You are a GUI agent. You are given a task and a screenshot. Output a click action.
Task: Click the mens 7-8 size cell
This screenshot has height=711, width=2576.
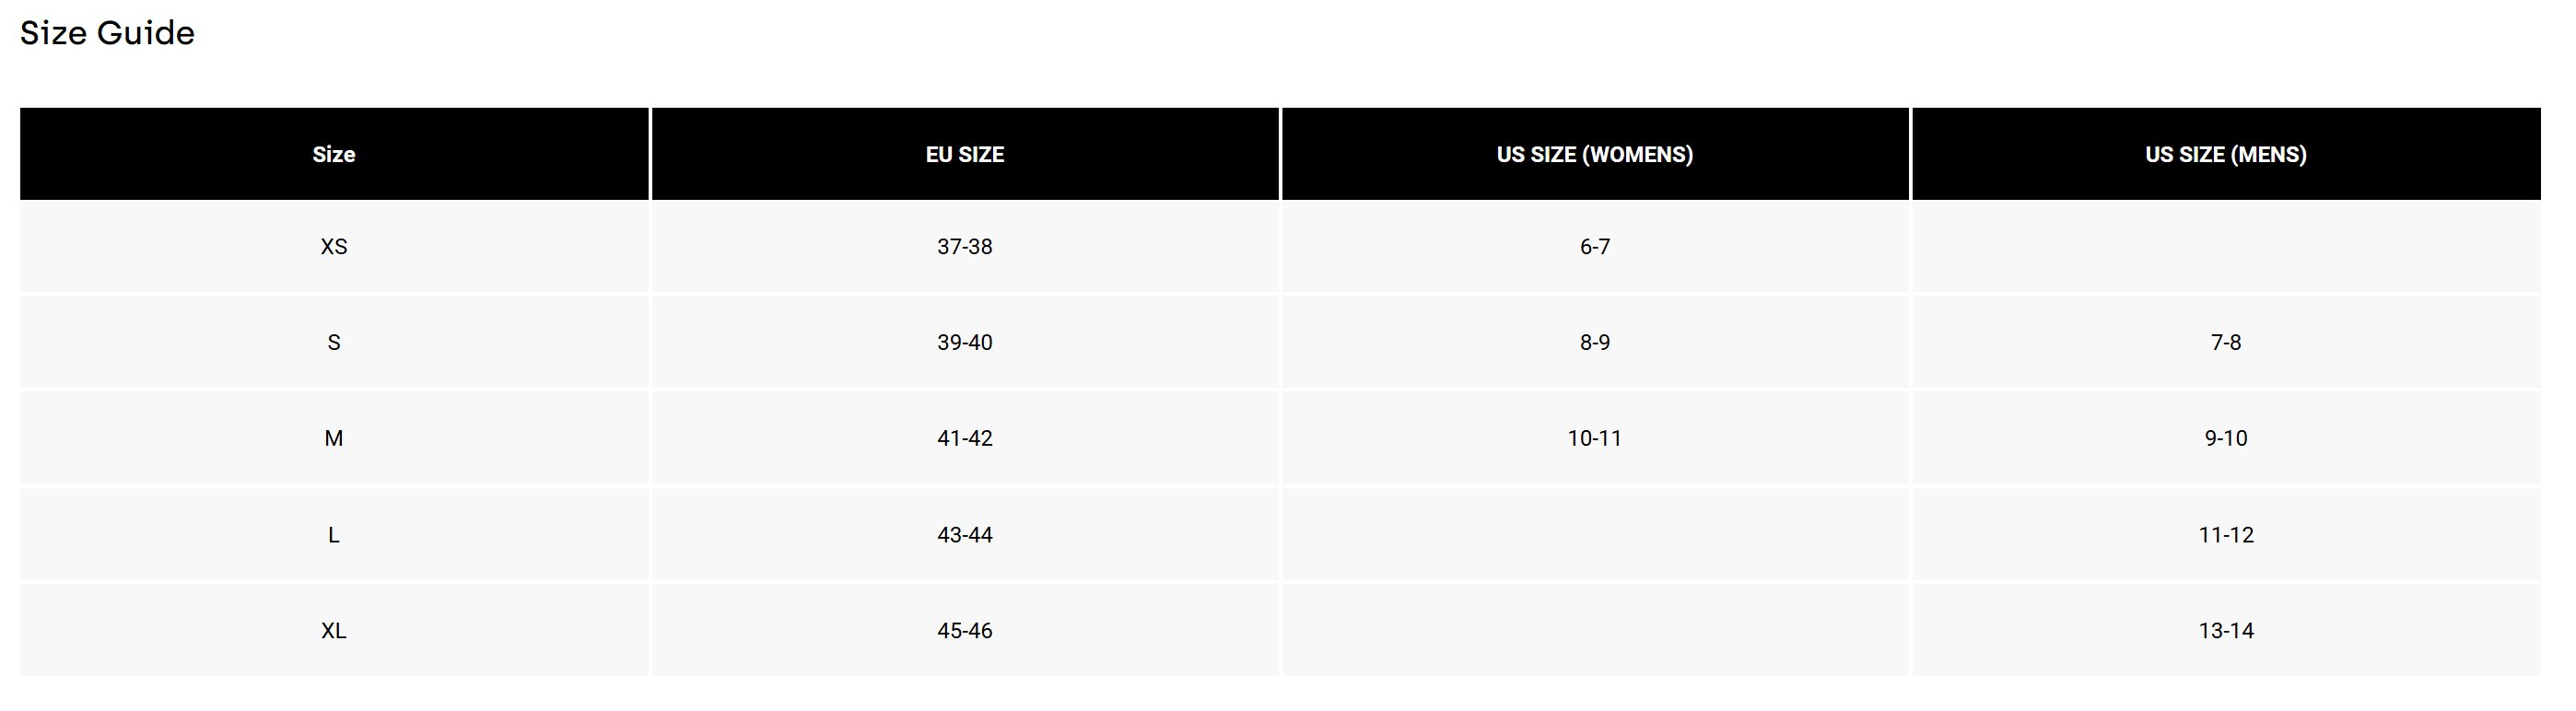pos(2226,342)
